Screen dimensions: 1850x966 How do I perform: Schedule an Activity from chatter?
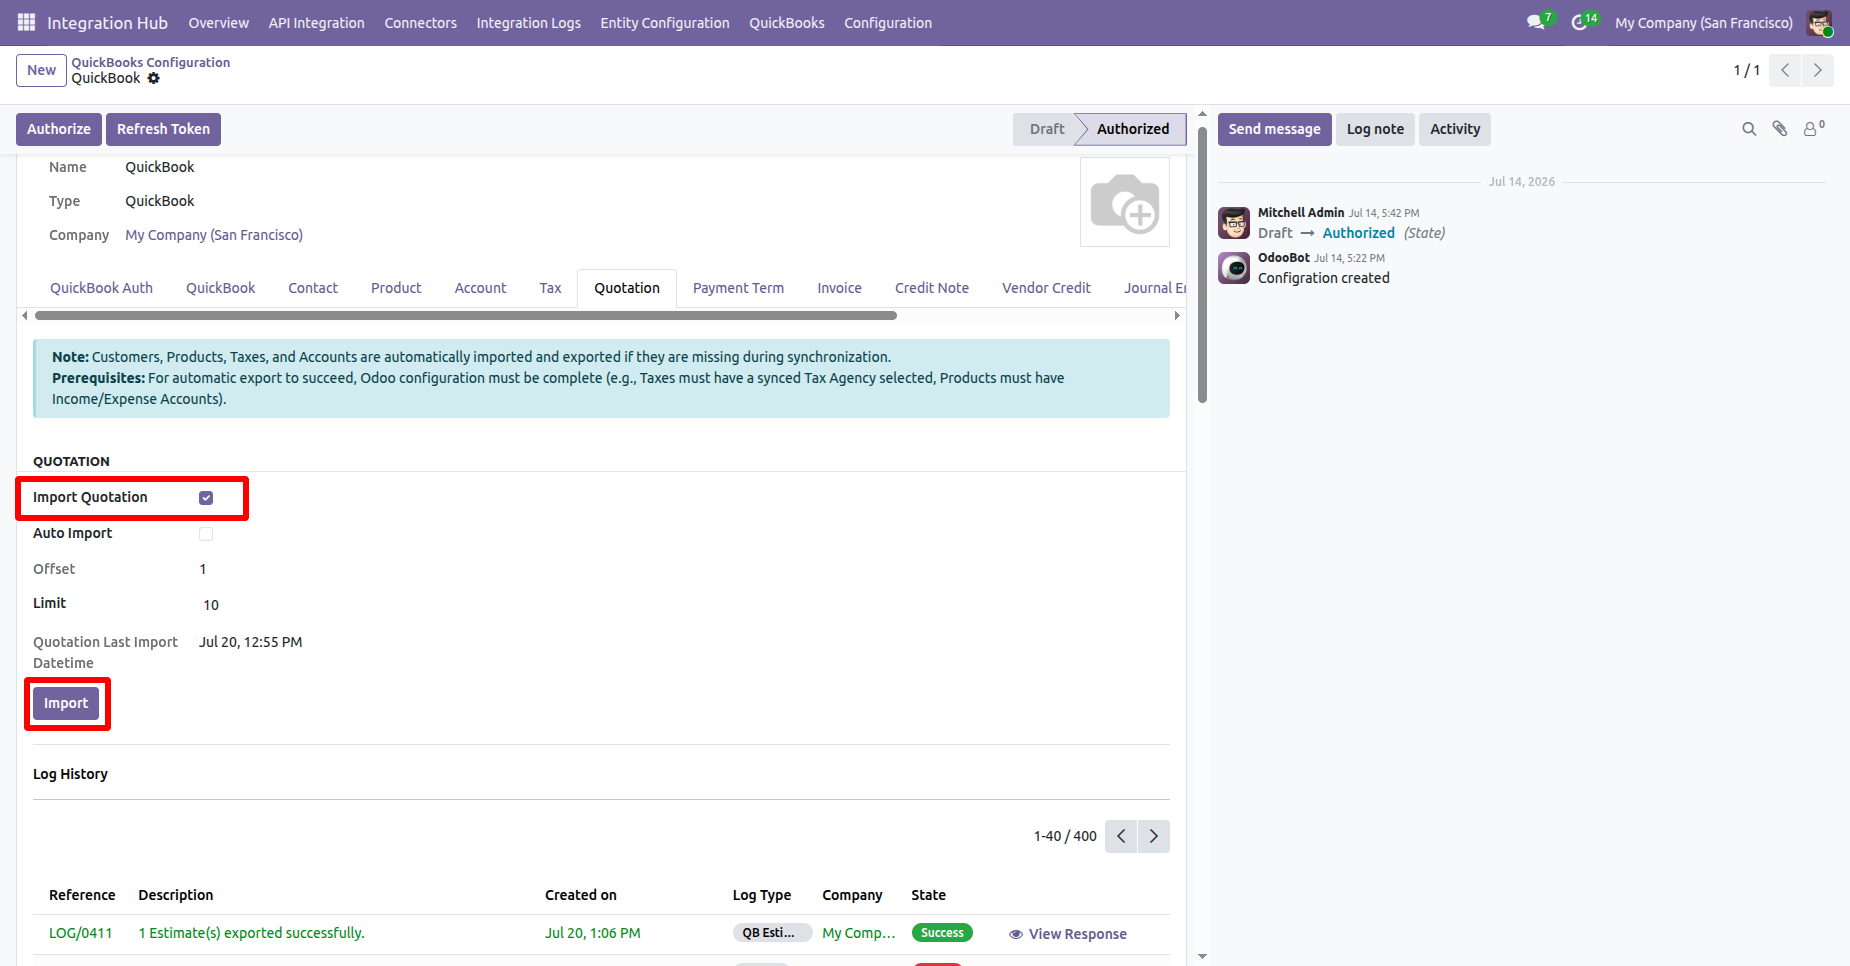[x=1455, y=129]
